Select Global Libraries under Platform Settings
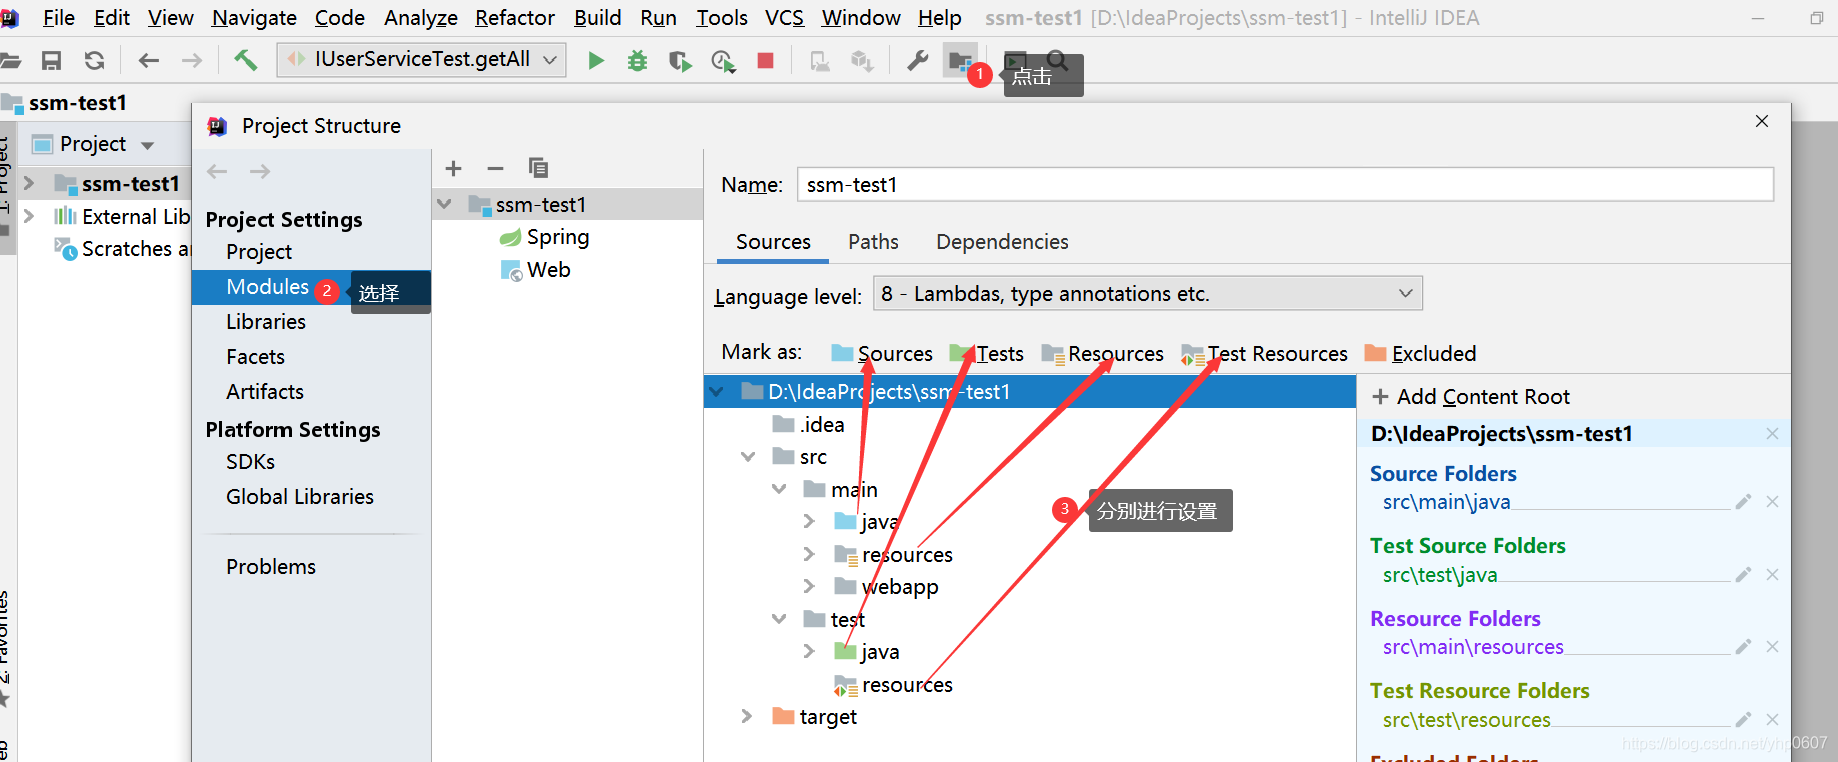The height and width of the screenshot is (762, 1838). [x=300, y=497]
